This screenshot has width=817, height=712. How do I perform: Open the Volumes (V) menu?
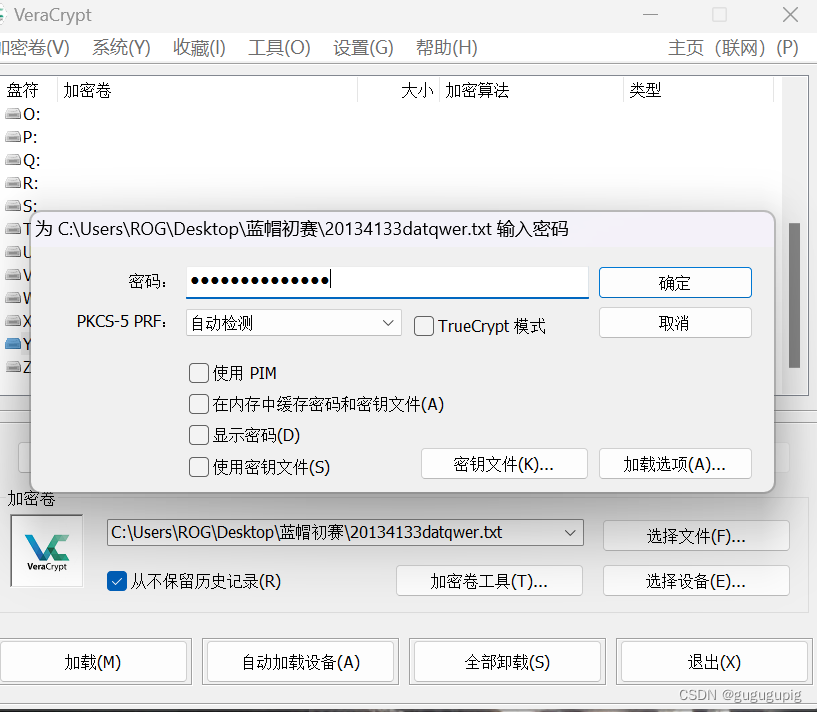coord(34,48)
